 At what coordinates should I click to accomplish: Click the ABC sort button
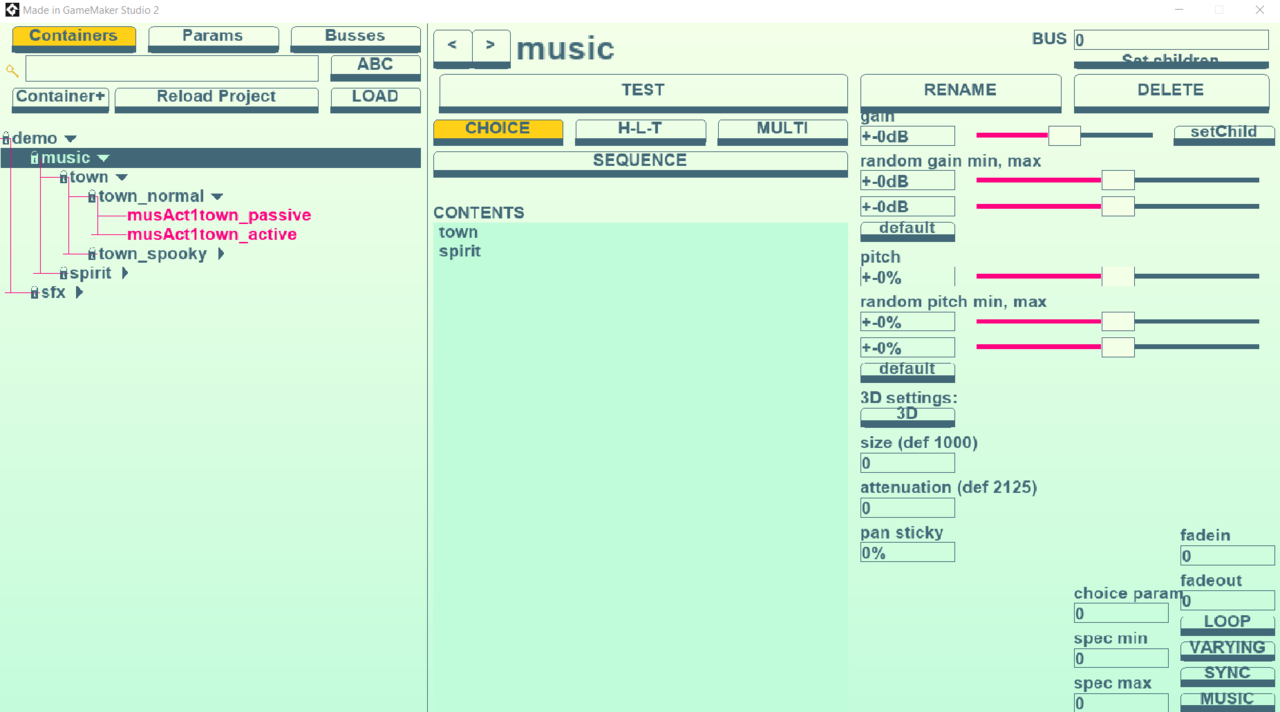(x=376, y=67)
